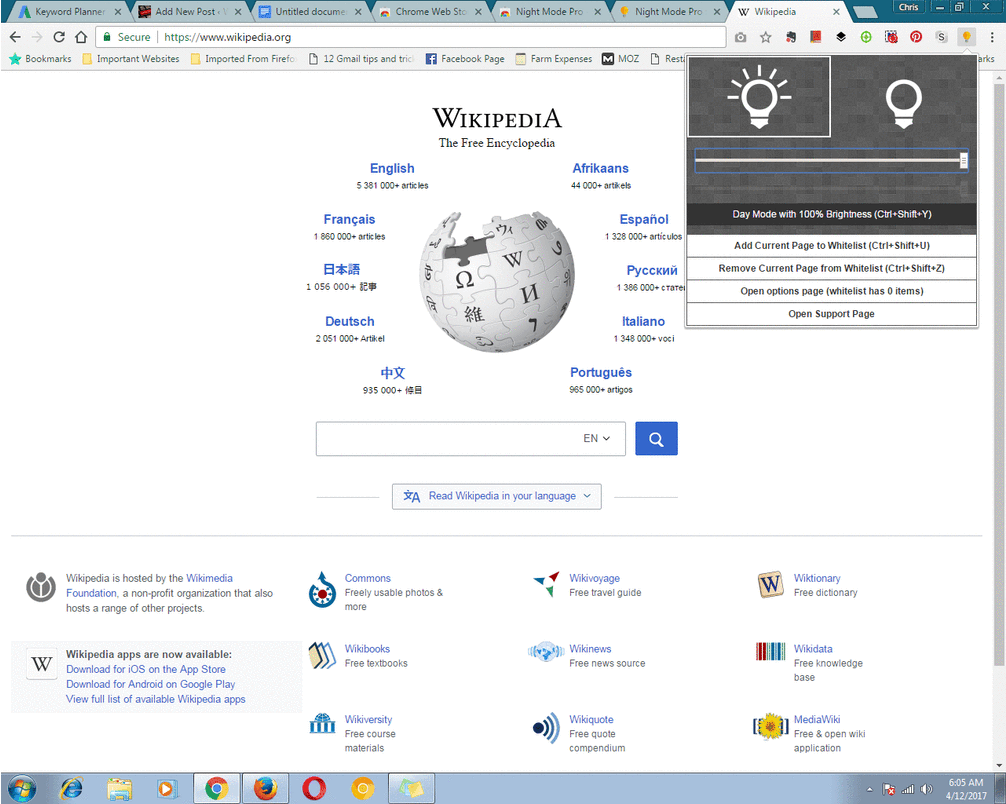Click the blue search magnifier button

656,439
